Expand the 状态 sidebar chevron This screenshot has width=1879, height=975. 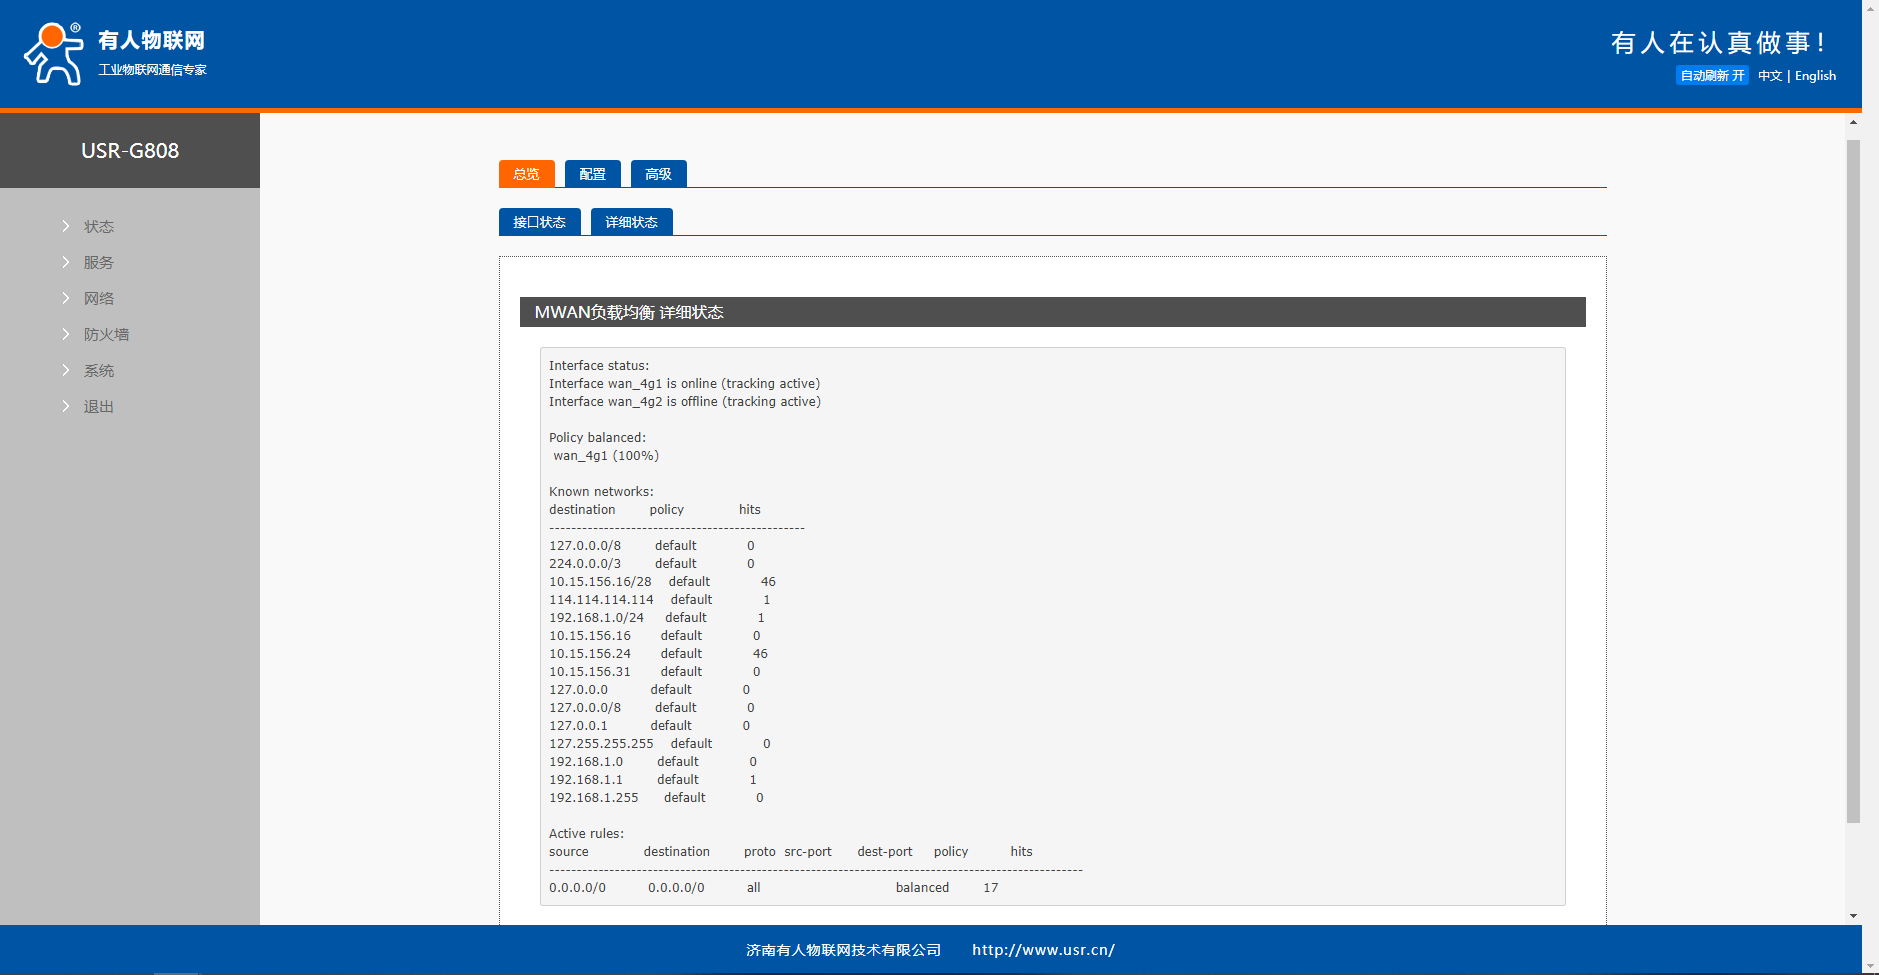66,226
